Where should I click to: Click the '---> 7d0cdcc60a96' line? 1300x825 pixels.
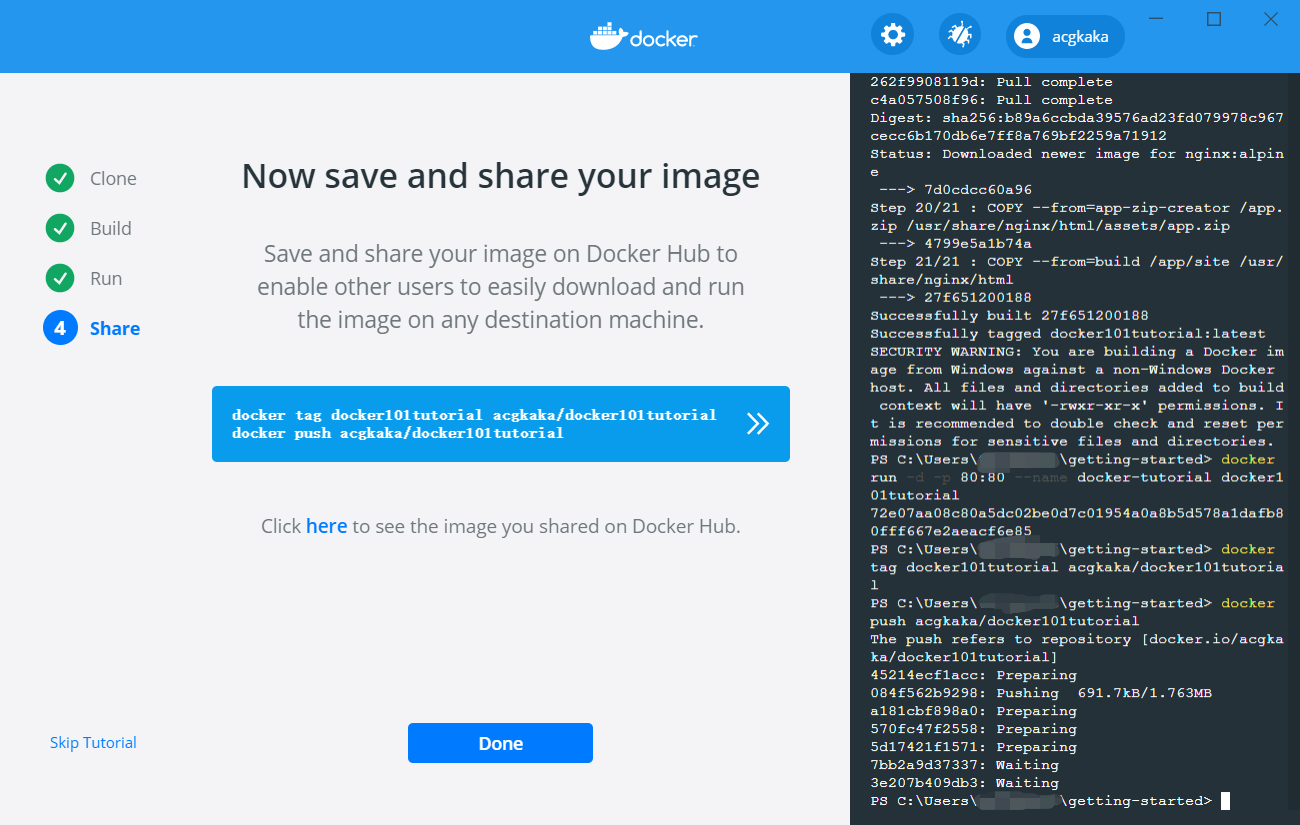955,190
